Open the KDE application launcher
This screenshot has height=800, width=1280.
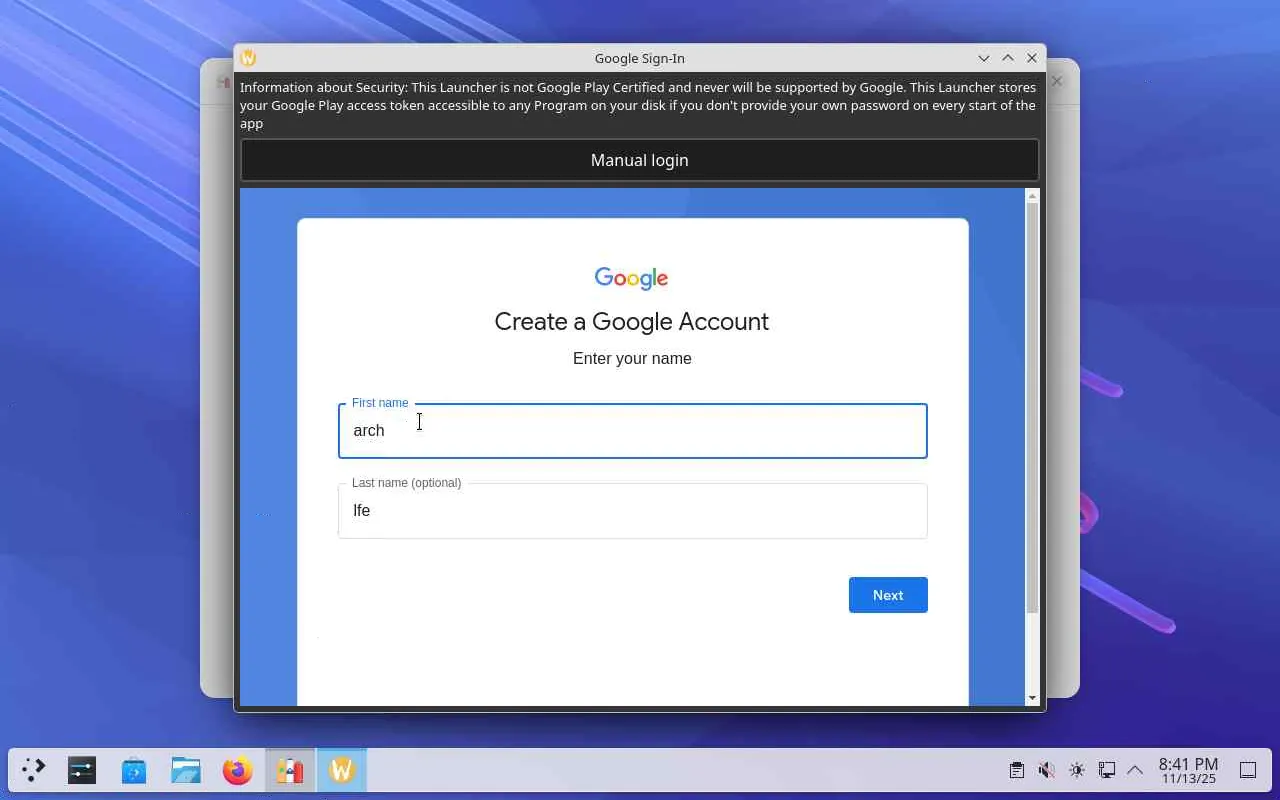coord(34,770)
